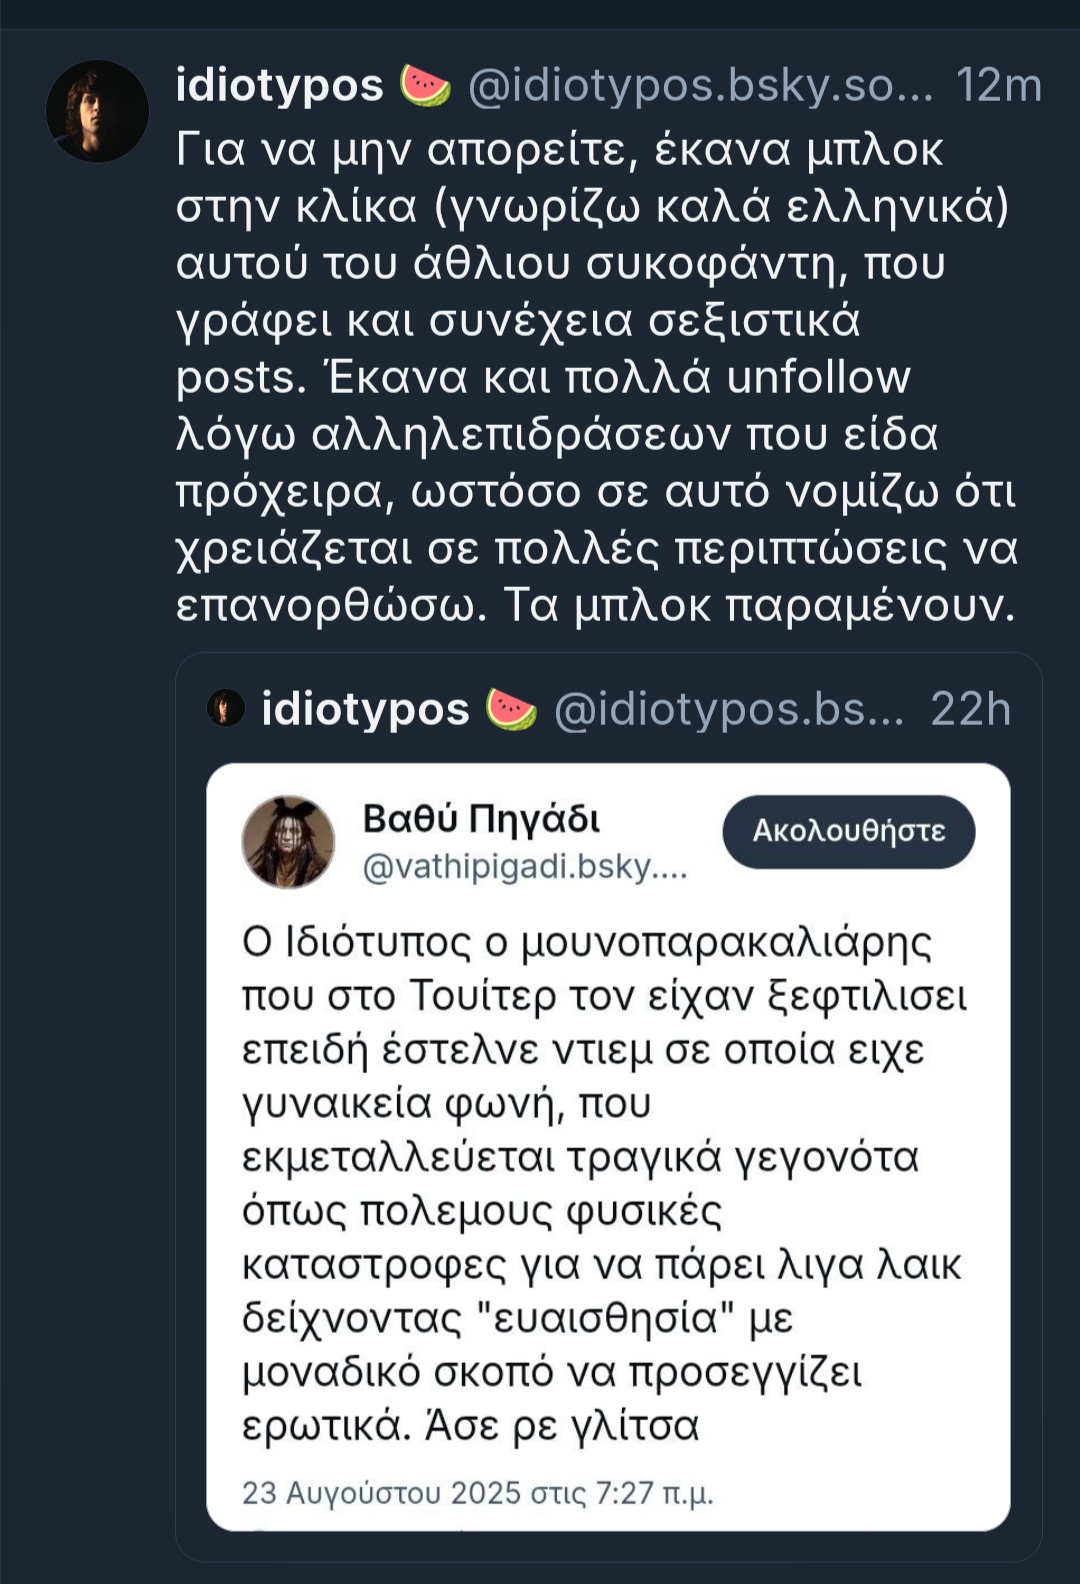This screenshot has height=1584, width=1080.
Task: Open idiotypos profile picture at post top
Action: click(97, 111)
